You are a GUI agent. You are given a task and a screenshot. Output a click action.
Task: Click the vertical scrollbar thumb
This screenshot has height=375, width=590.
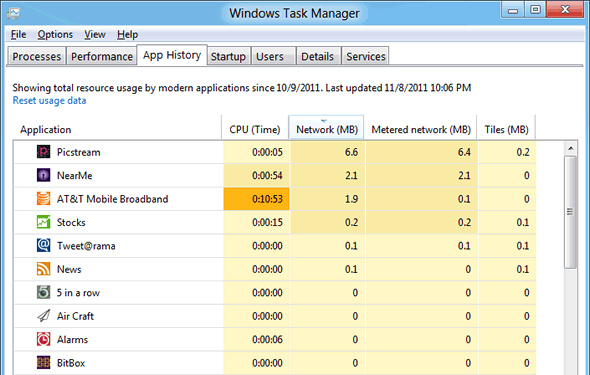571,213
